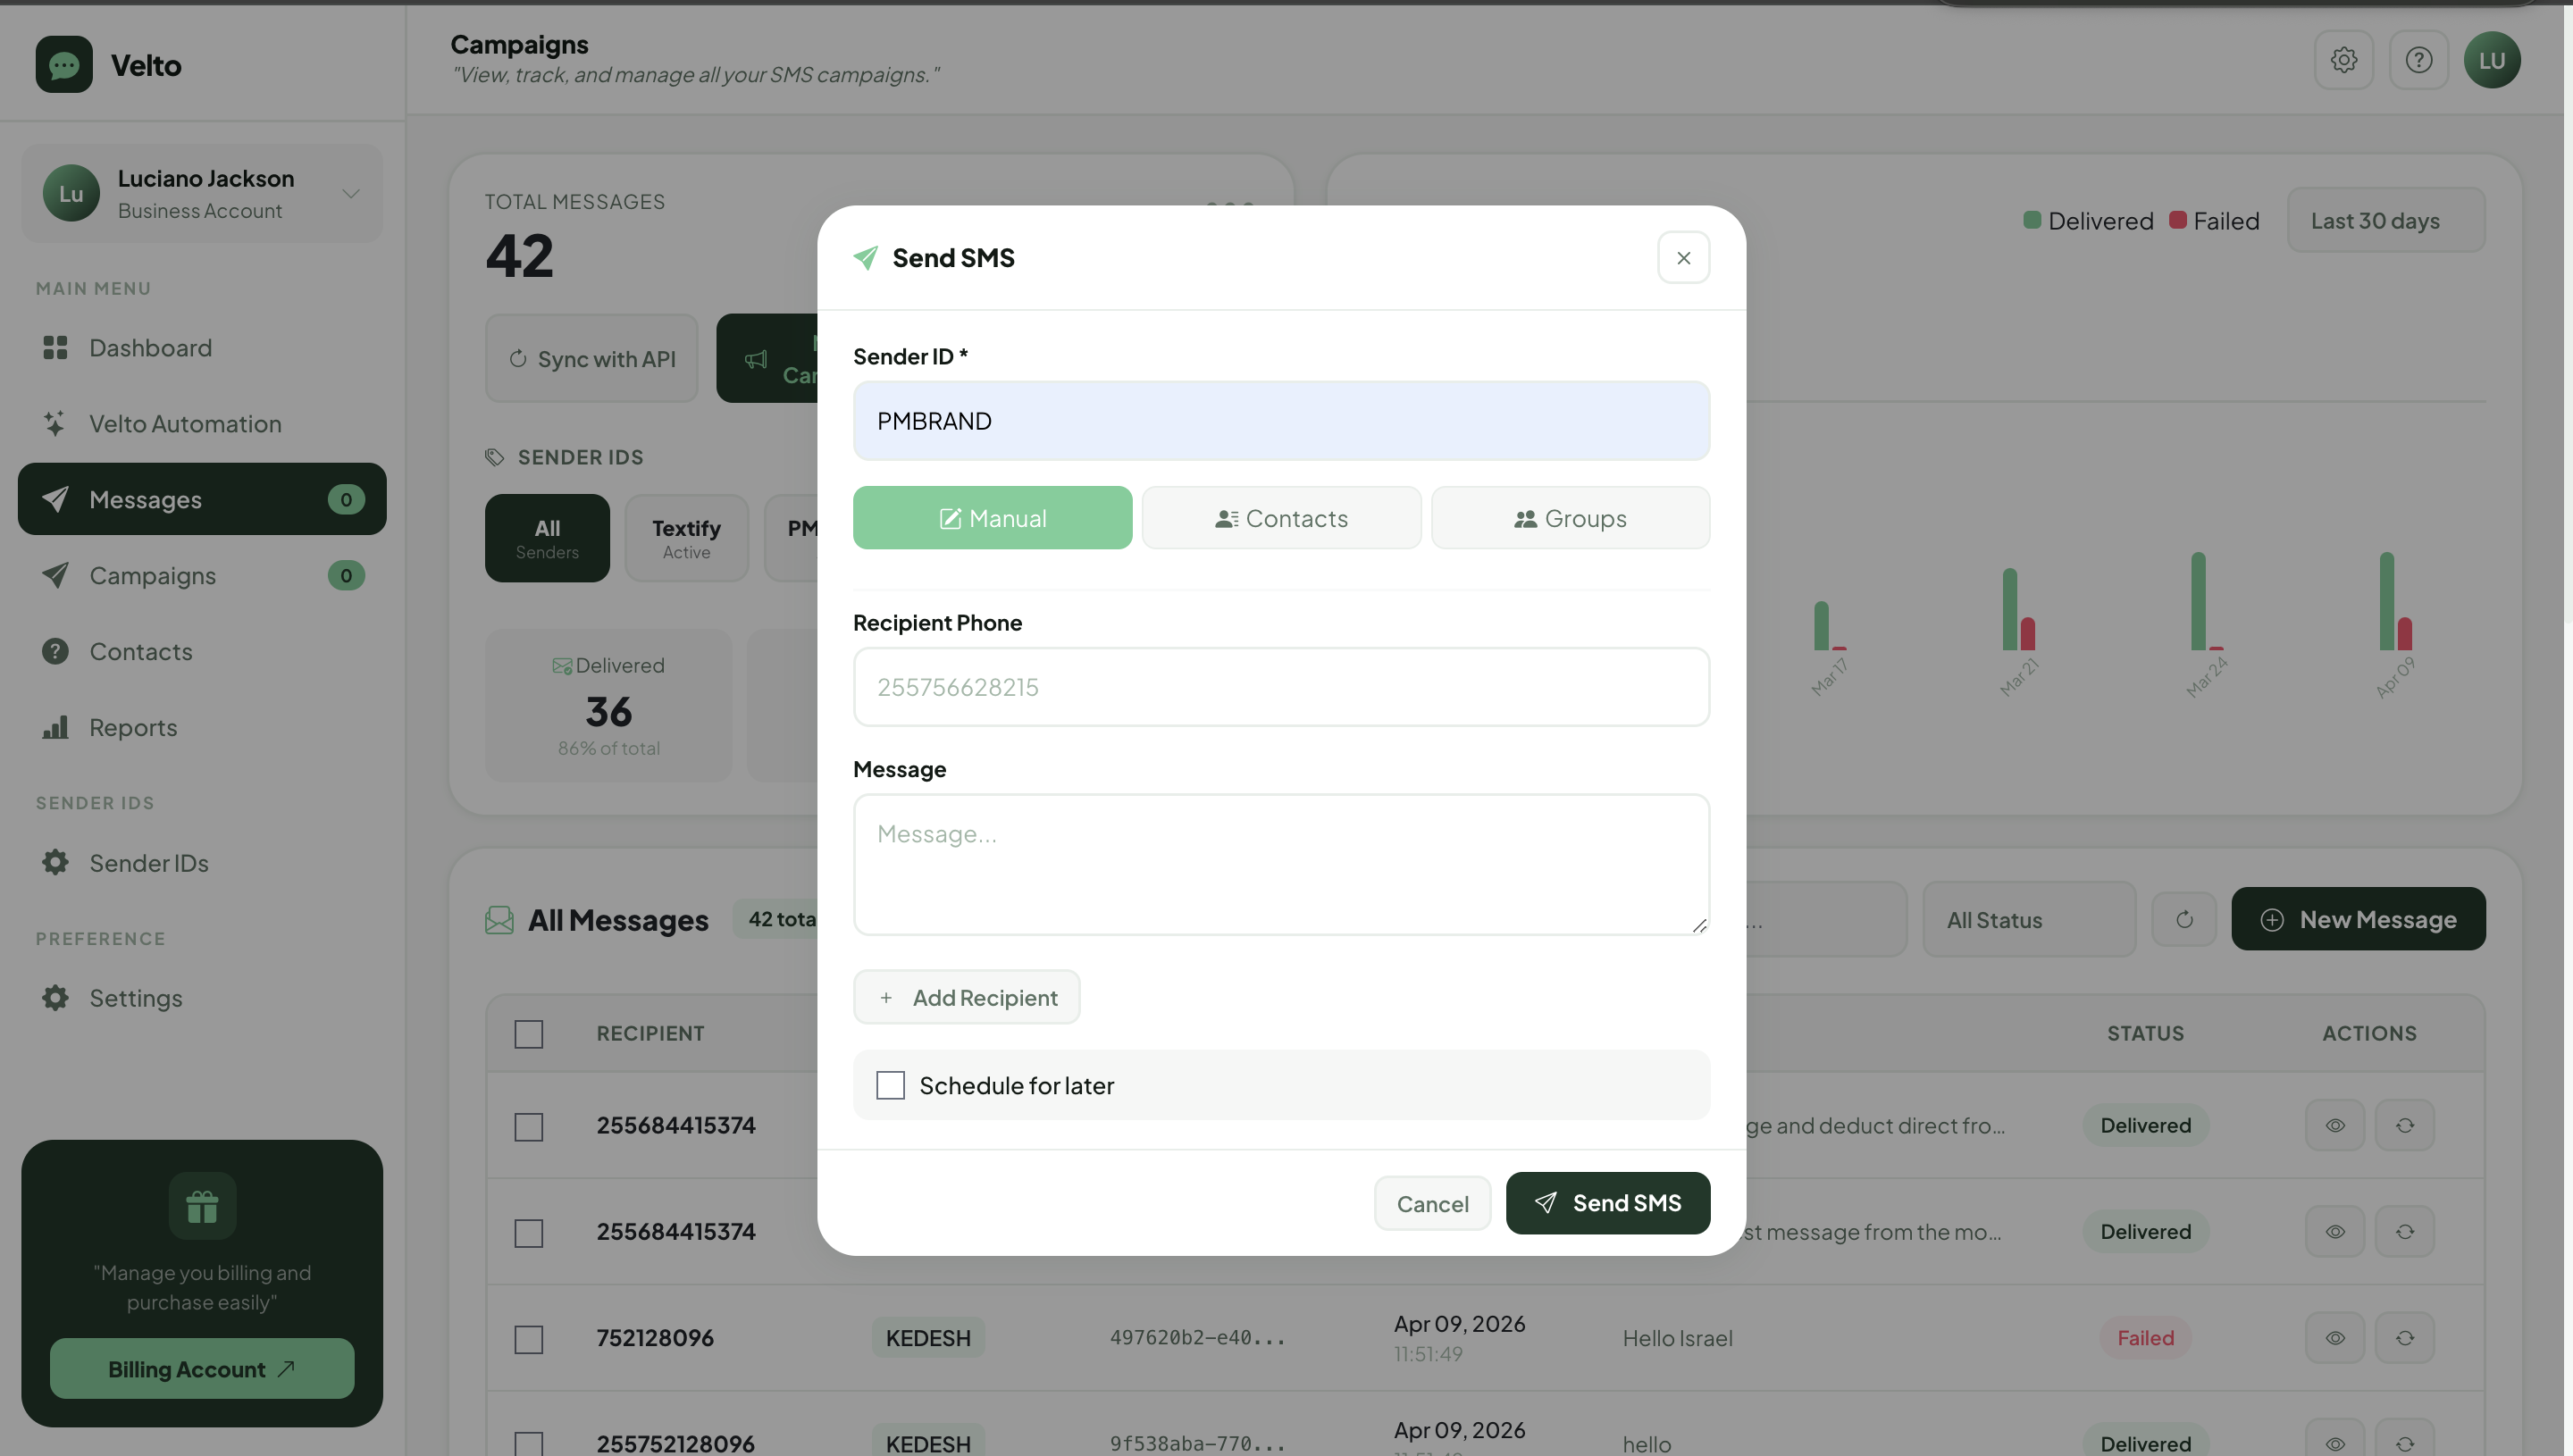
Task: Open the All Status filter dropdown
Action: click(x=2029, y=919)
